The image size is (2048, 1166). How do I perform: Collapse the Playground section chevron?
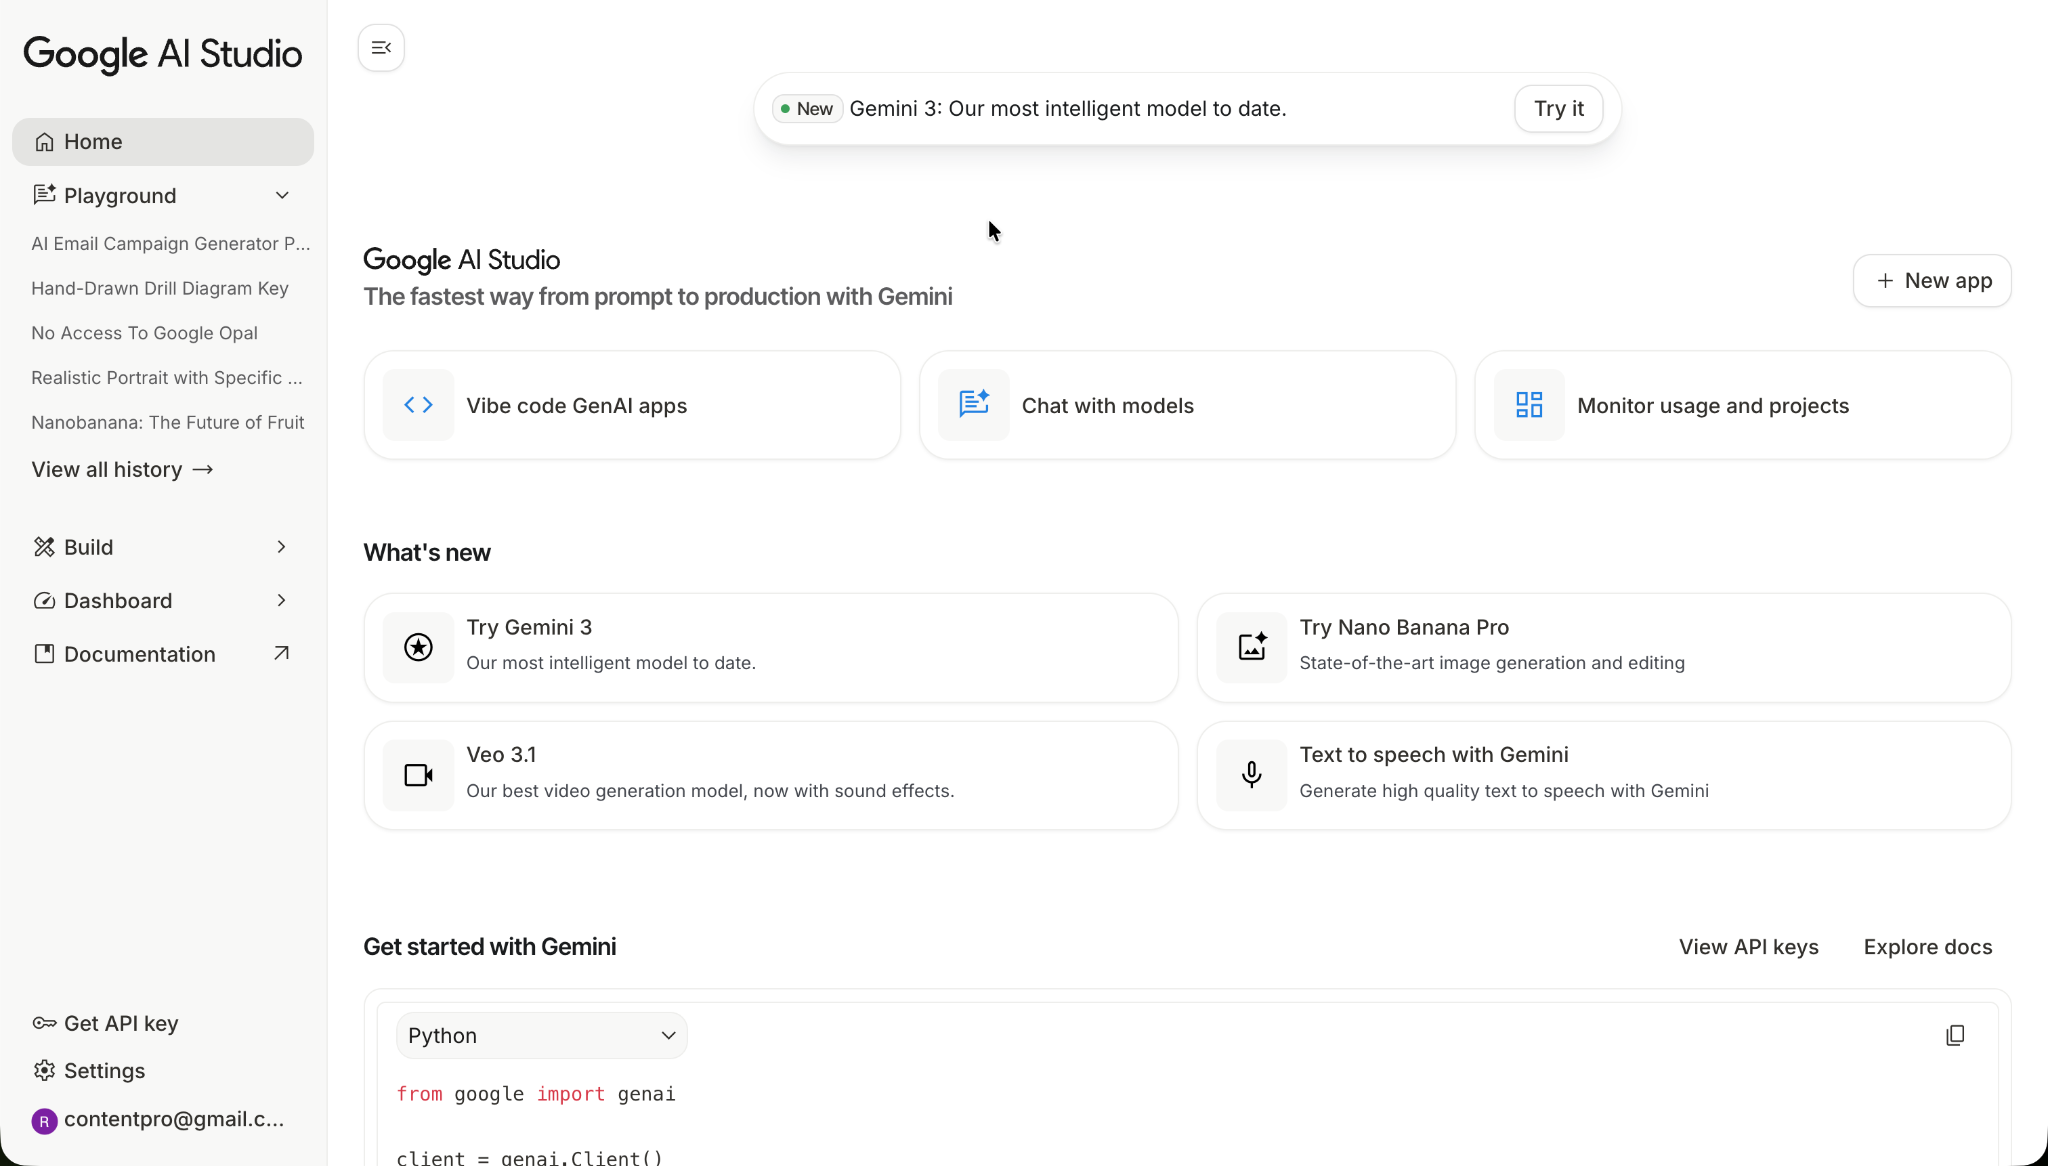282,195
